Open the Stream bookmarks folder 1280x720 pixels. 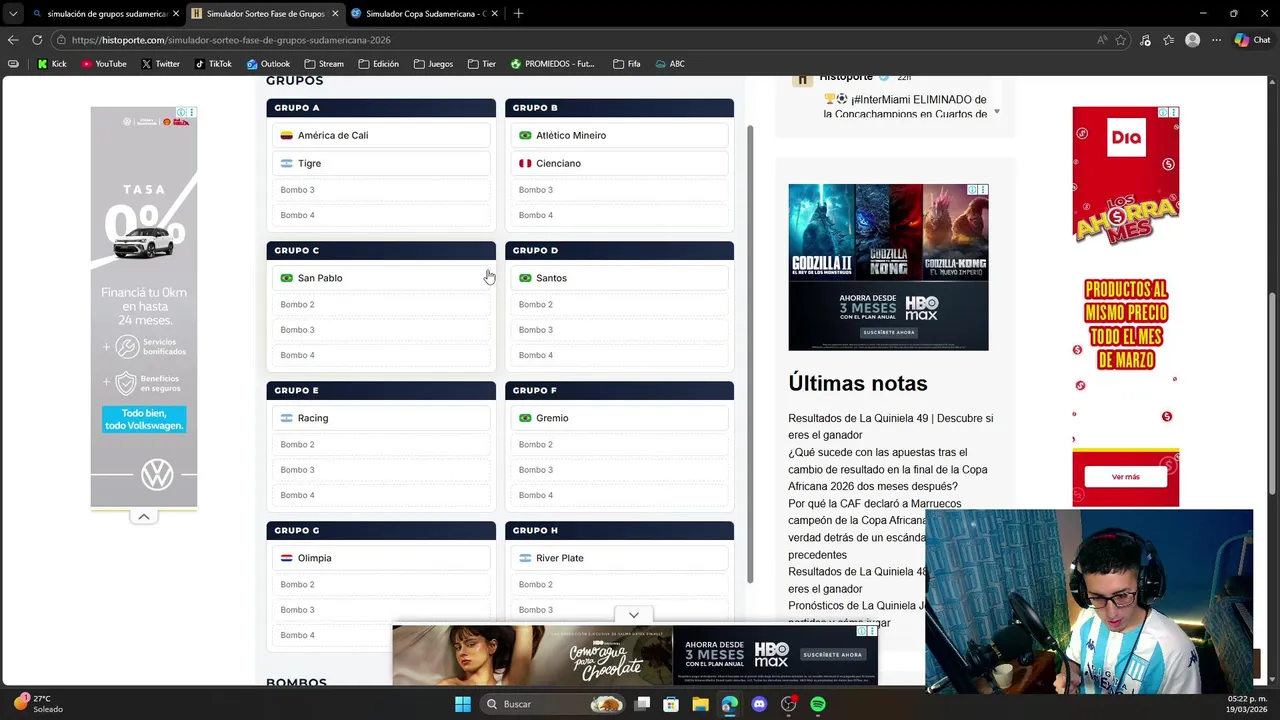324,64
